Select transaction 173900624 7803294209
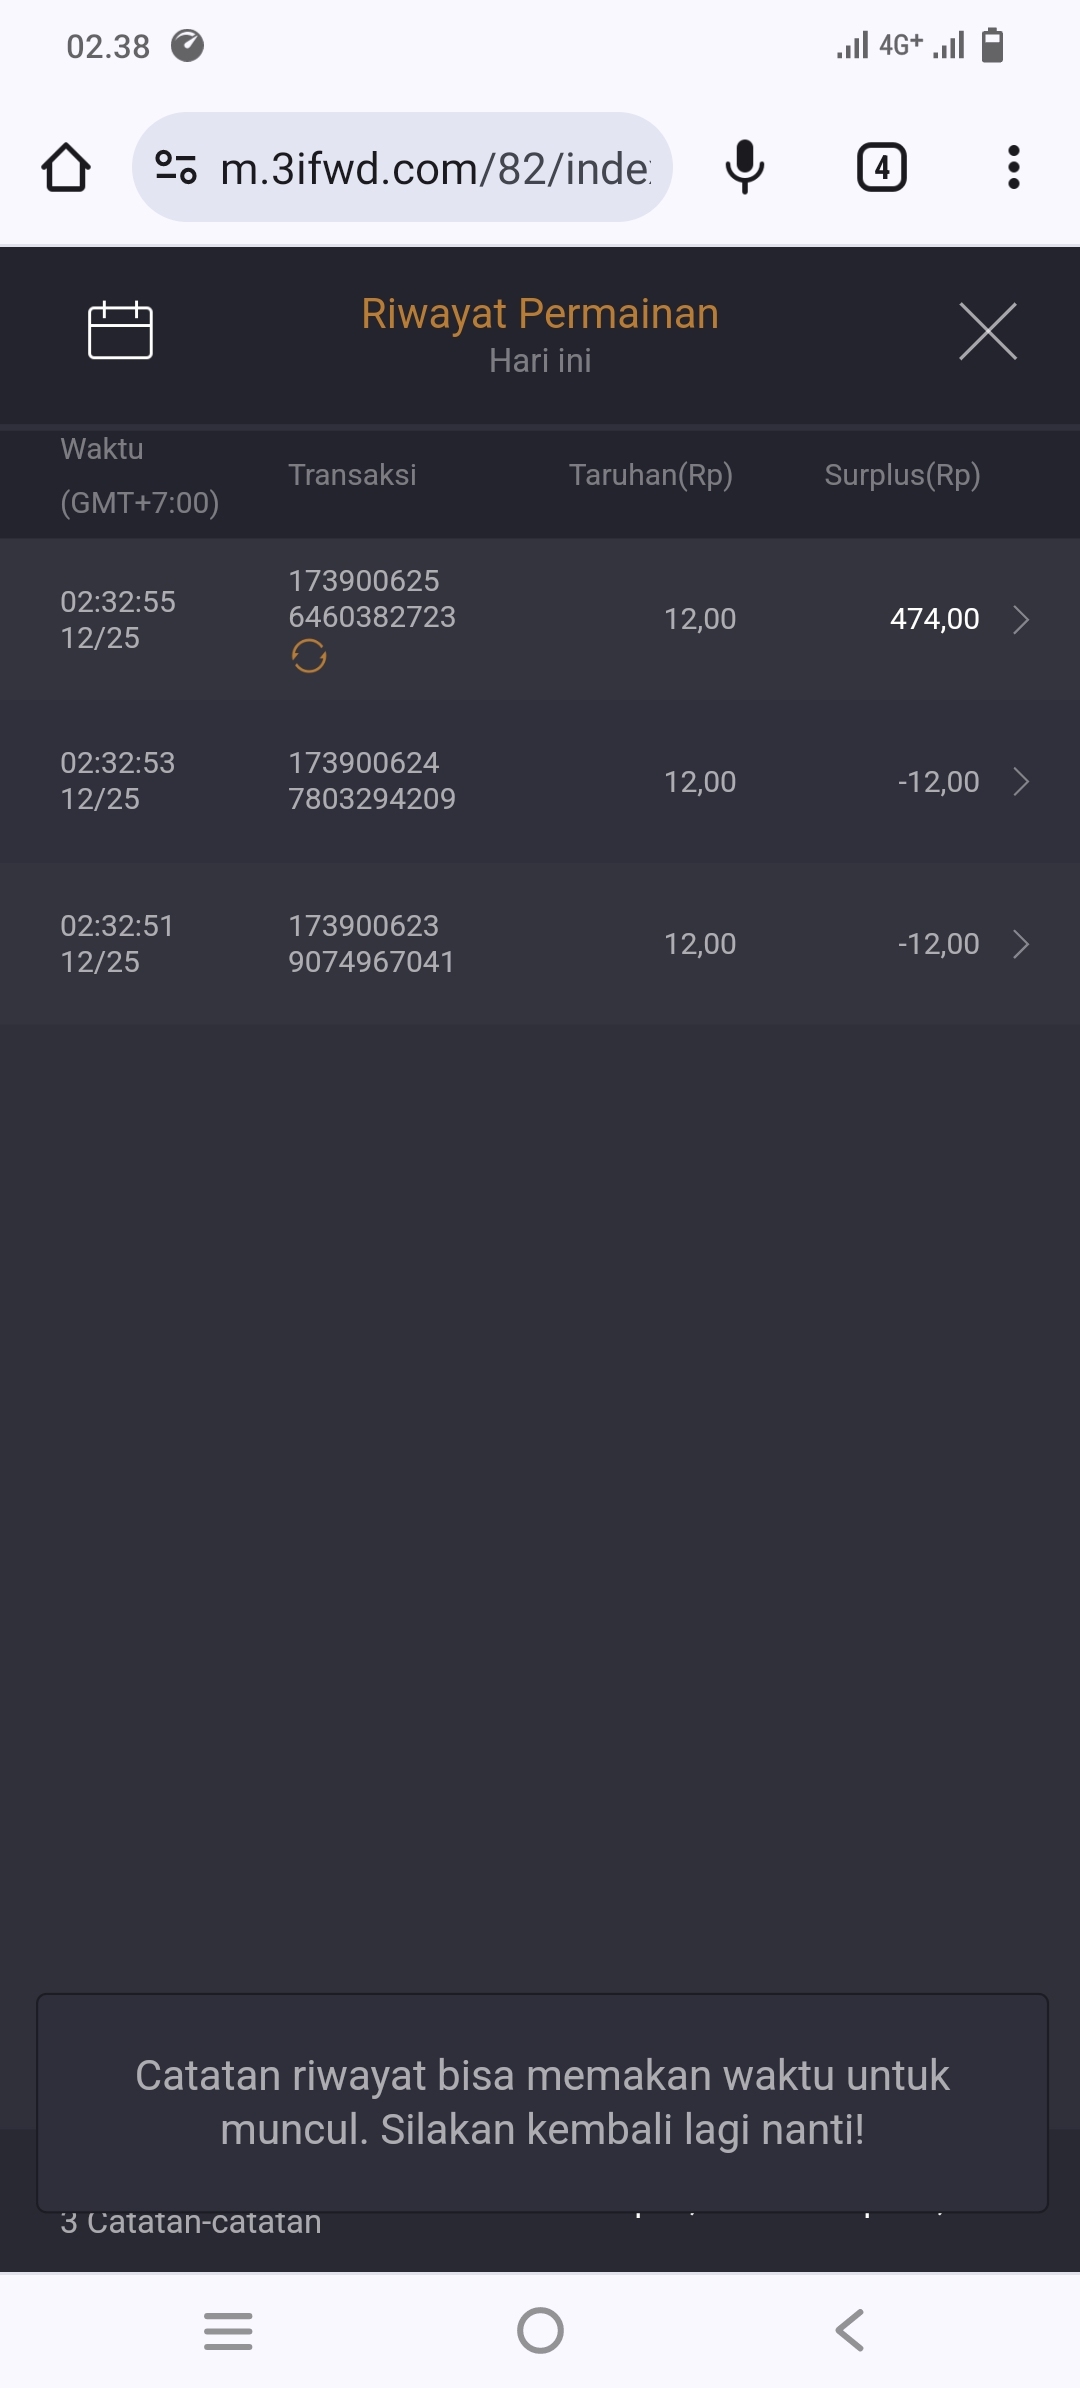The height and width of the screenshot is (2388, 1080). (x=371, y=781)
